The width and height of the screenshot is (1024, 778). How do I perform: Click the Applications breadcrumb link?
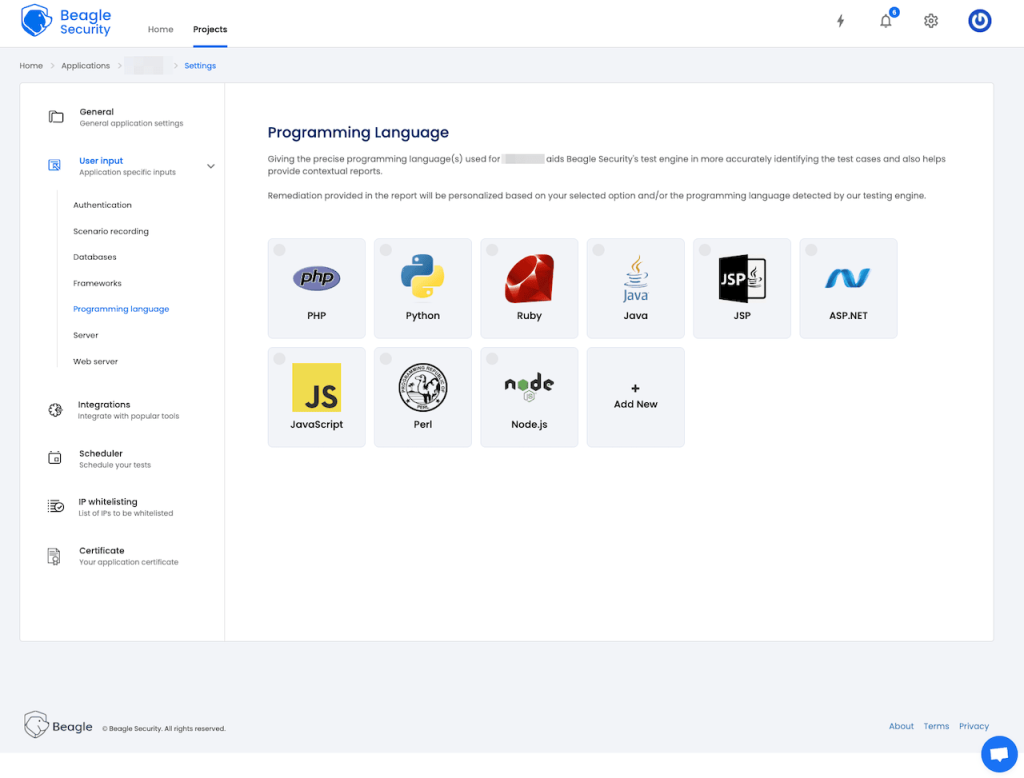click(86, 65)
